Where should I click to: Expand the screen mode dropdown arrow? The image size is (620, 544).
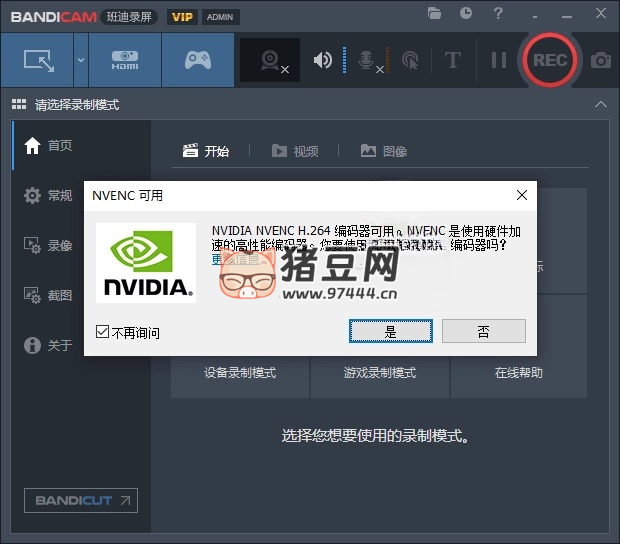(81, 60)
